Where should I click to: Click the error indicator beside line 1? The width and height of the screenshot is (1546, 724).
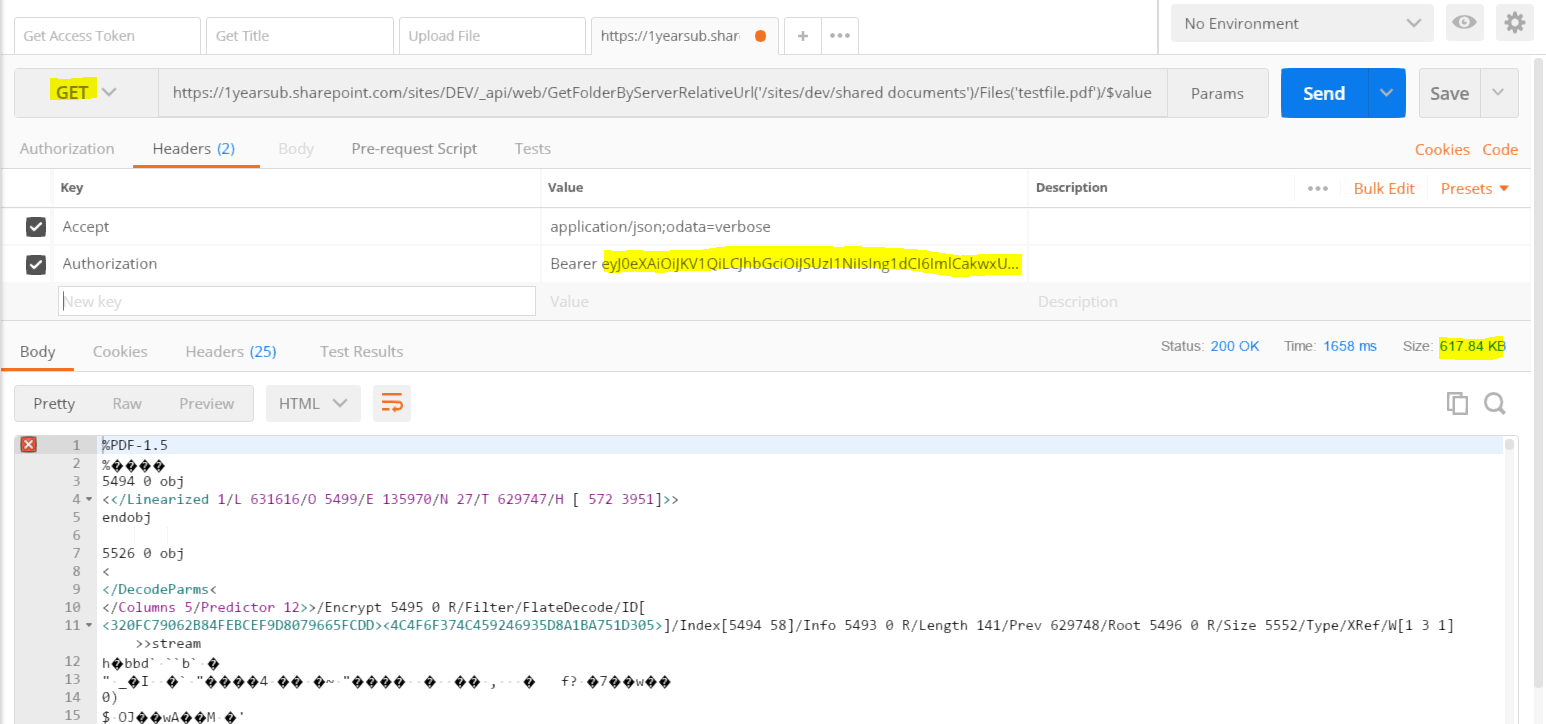27,444
